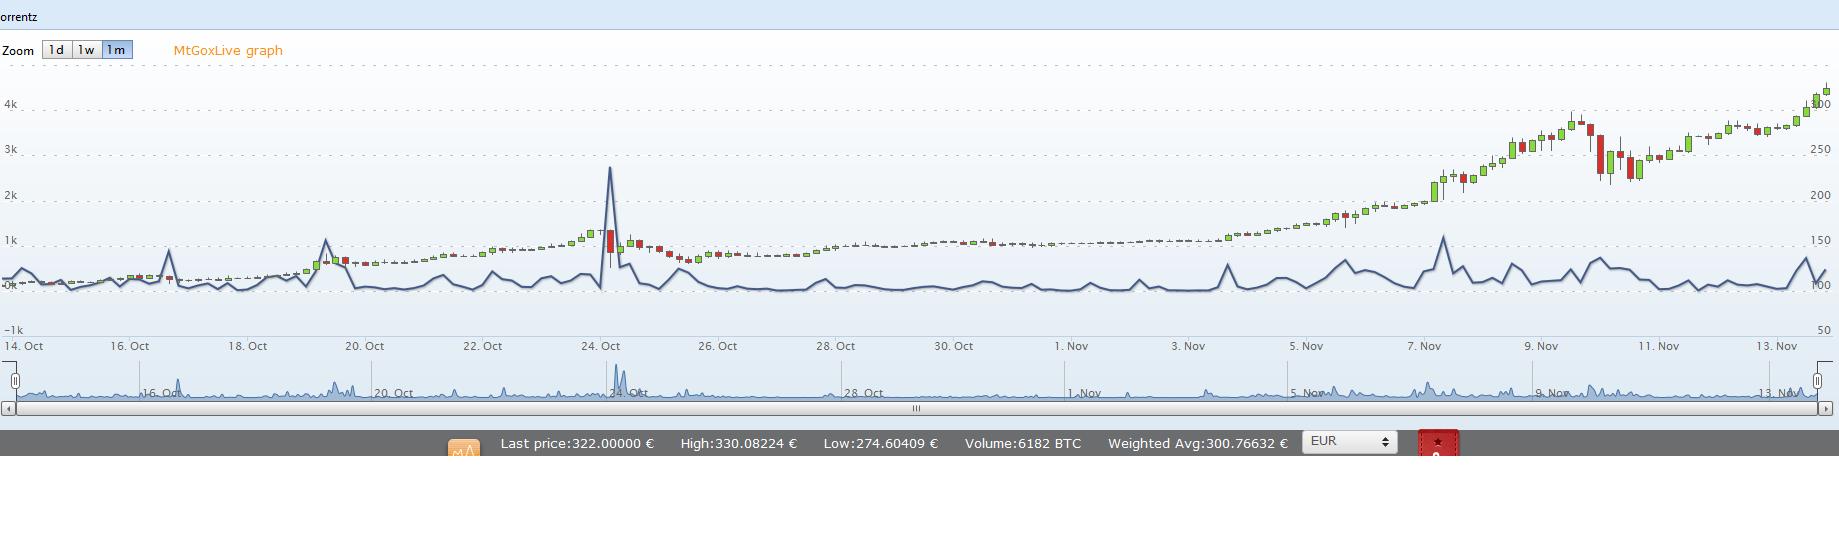
Task: Click the 28. Oct label in navigator
Action: point(863,393)
